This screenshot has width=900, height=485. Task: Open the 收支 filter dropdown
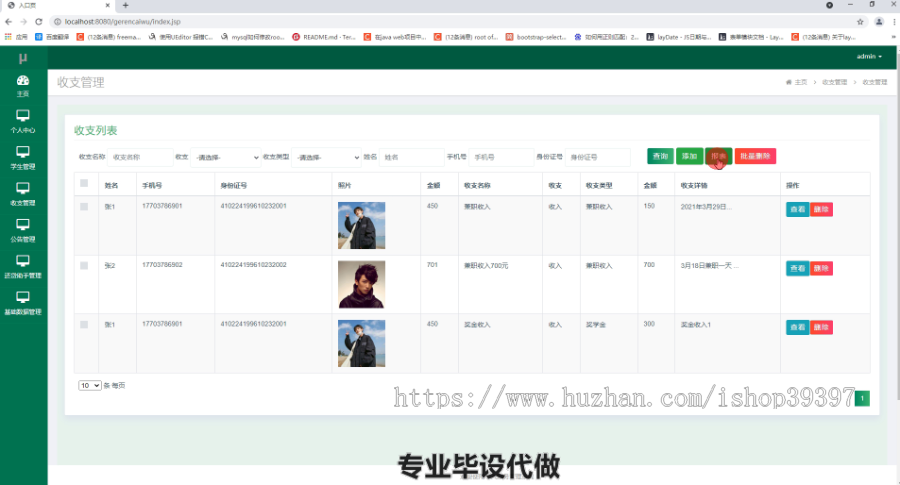pyautogui.click(x=226, y=157)
